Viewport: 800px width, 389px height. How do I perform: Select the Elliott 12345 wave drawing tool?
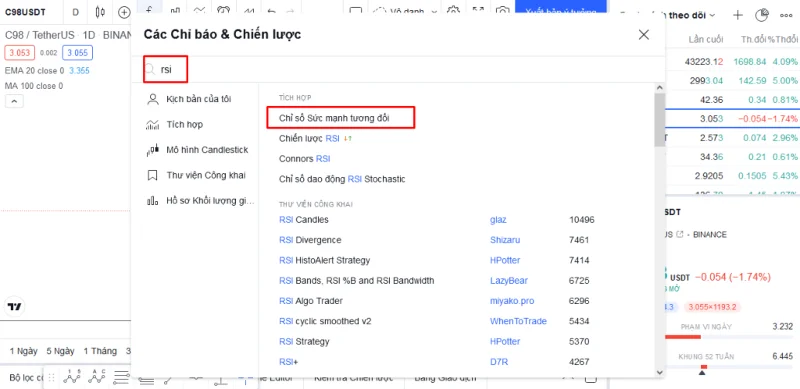click(x=72, y=377)
